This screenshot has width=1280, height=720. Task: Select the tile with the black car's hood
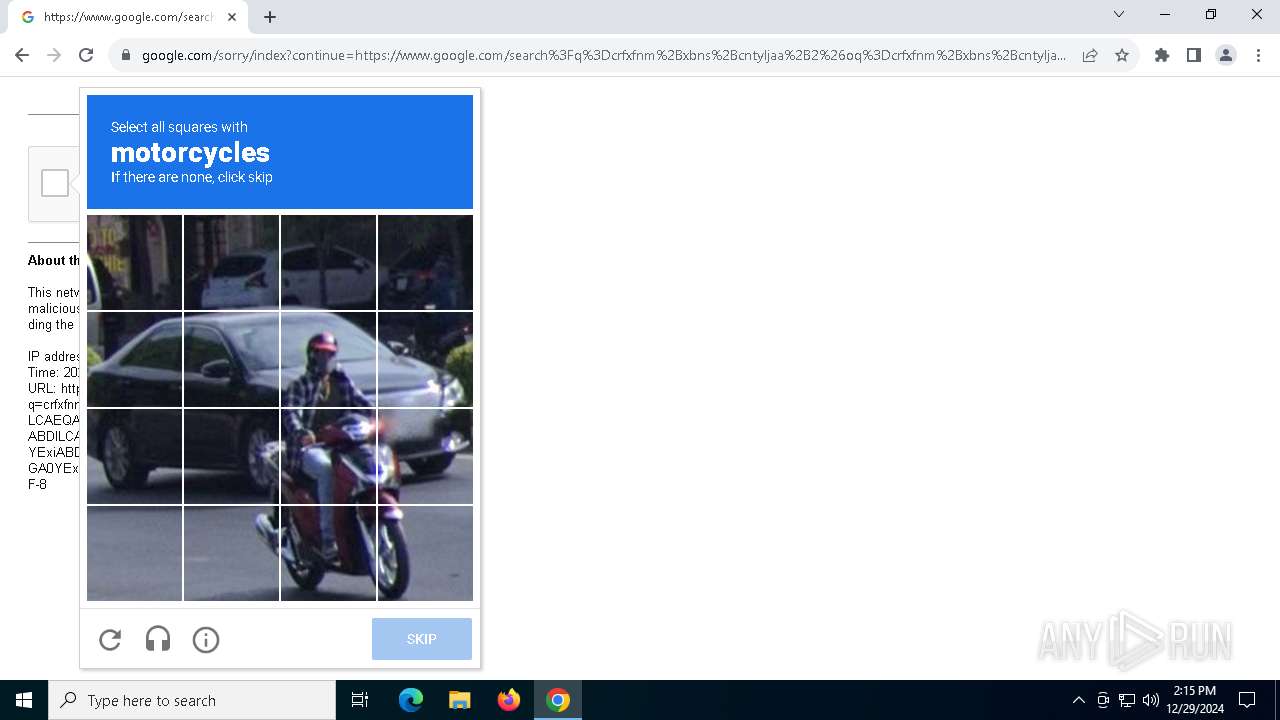(x=425, y=359)
